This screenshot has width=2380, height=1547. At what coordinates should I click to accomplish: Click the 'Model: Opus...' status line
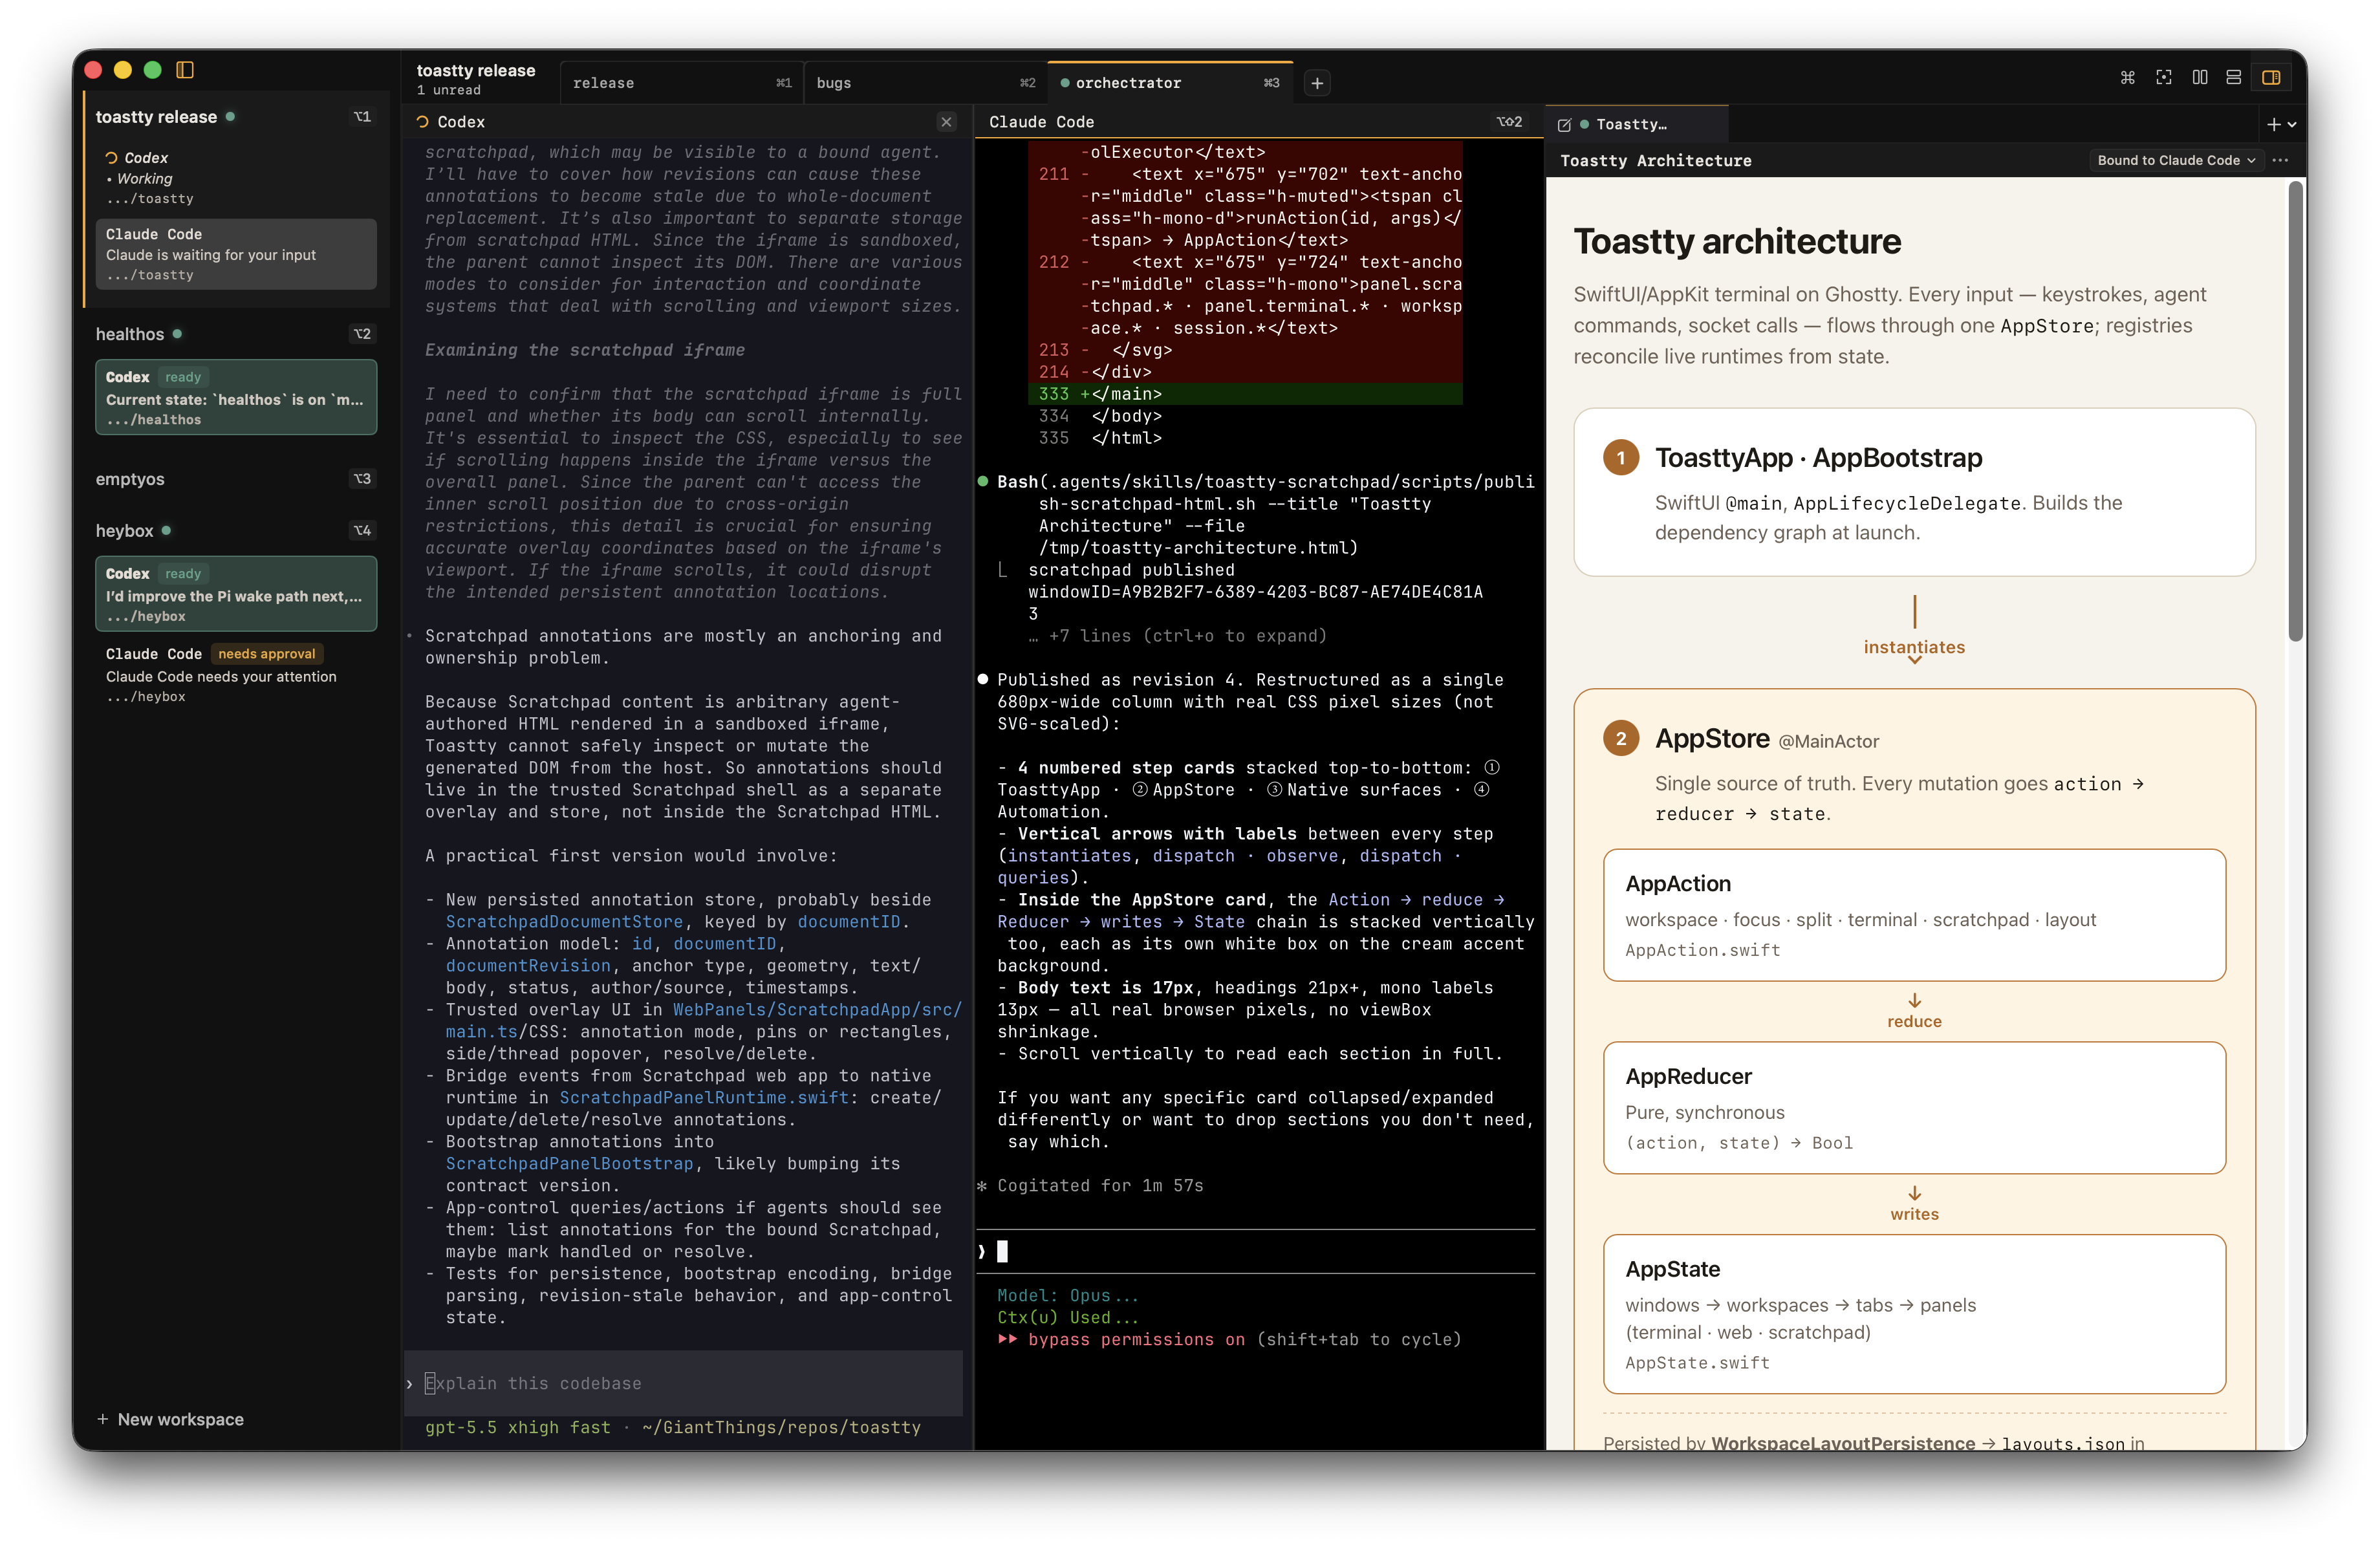1068,1296
